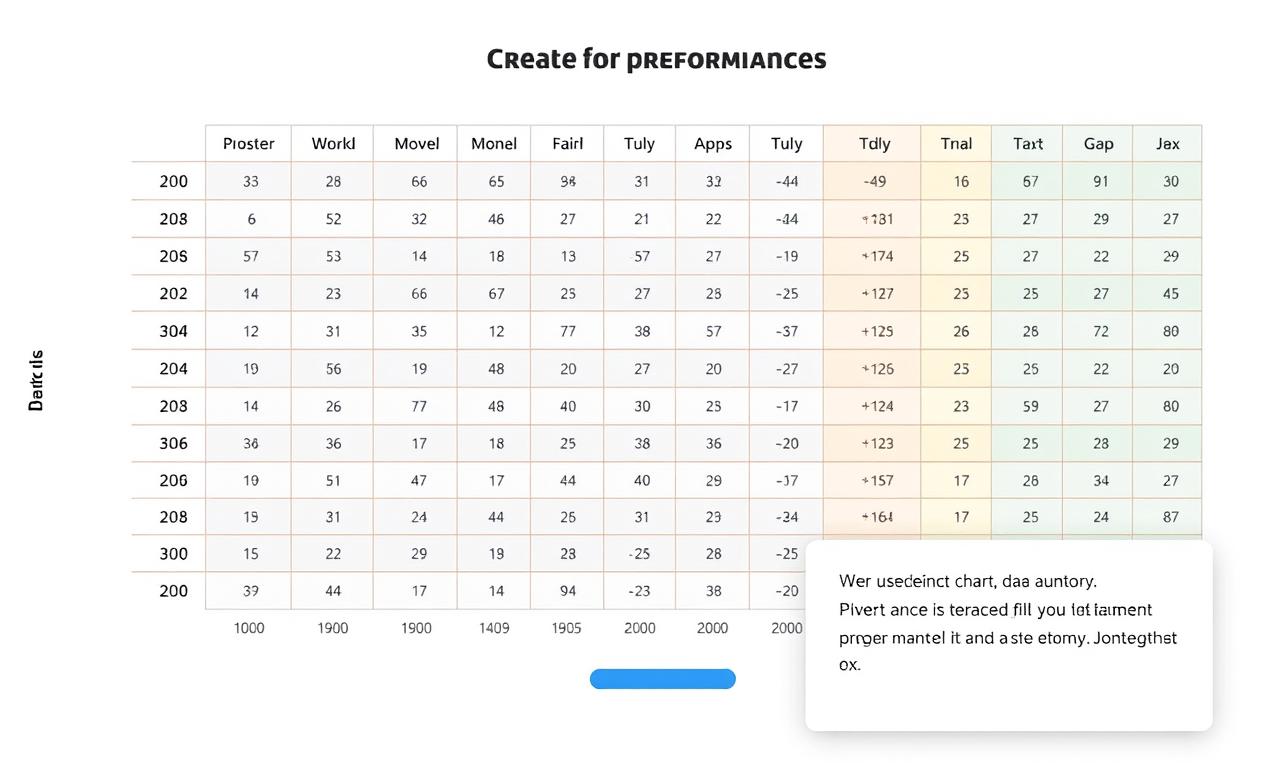Click the Proster column header
1280x768 pixels.
coord(248,144)
